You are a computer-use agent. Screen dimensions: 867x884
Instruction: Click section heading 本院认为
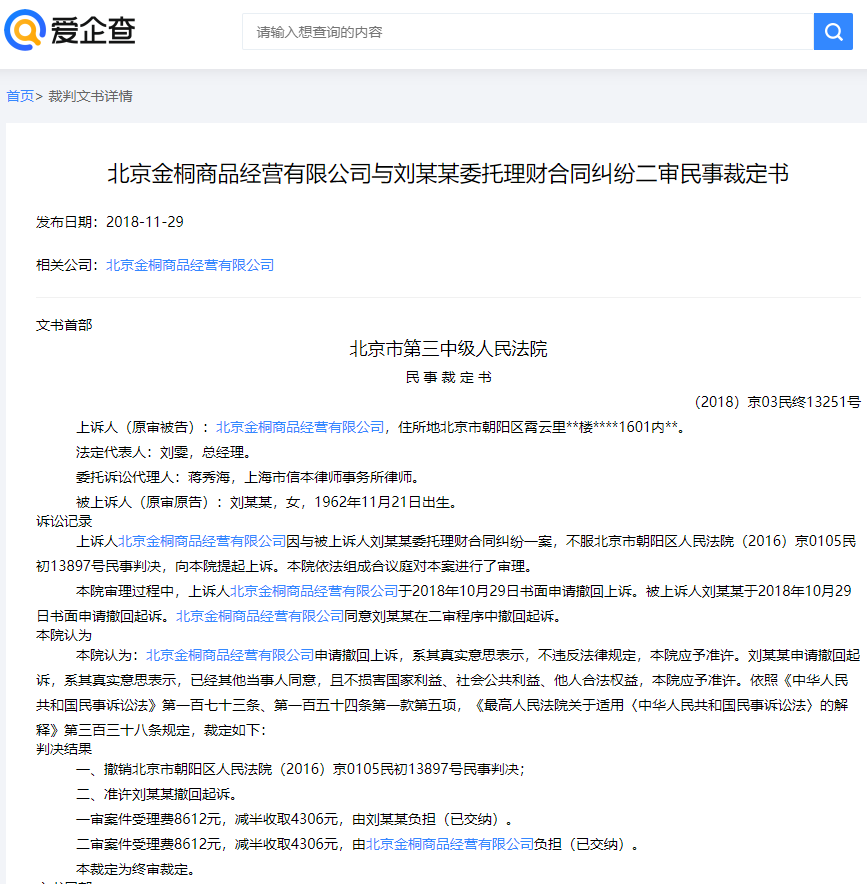(x=64, y=635)
